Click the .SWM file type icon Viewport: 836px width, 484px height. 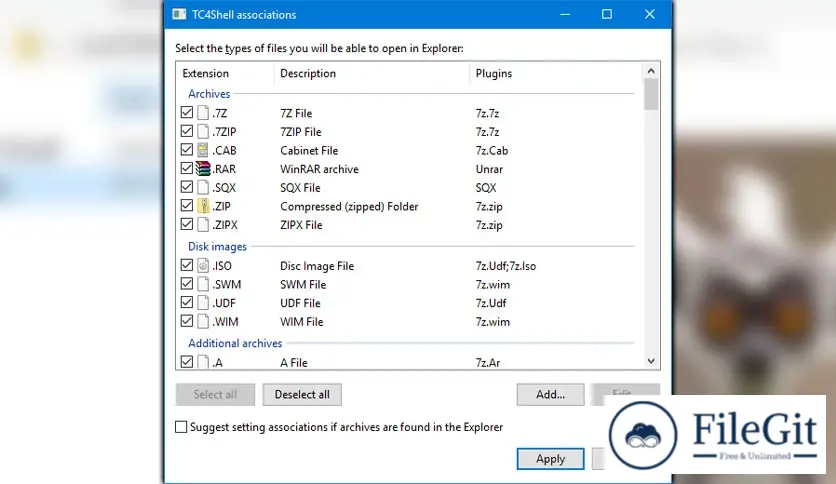tap(203, 284)
